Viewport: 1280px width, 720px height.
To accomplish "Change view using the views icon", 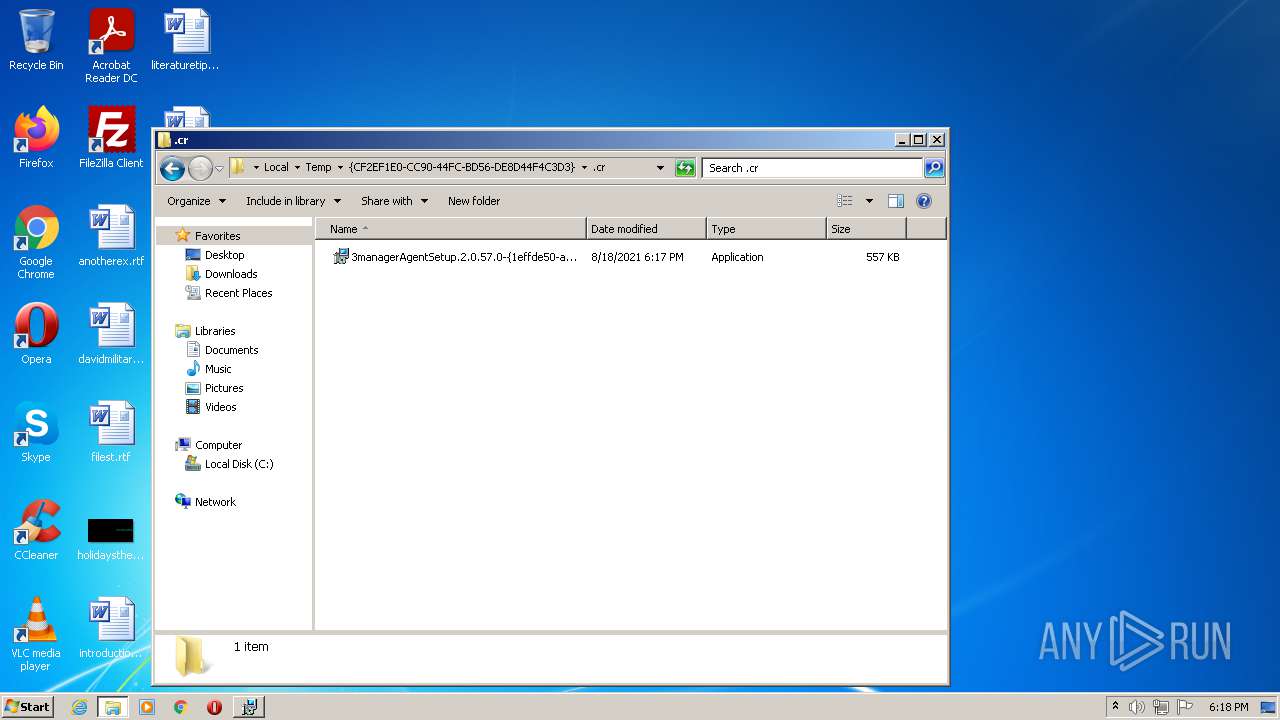I will pyautogui.click(x=845, y=201).
